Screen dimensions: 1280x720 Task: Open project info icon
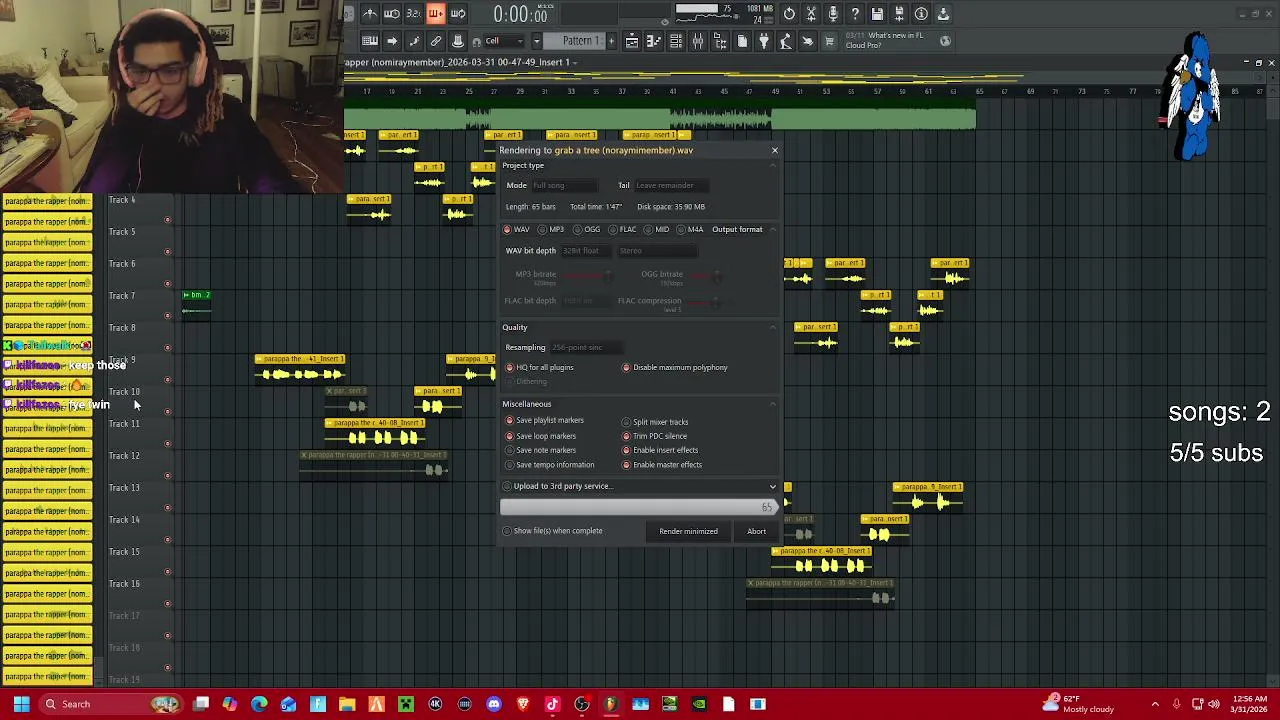[921, 14]
